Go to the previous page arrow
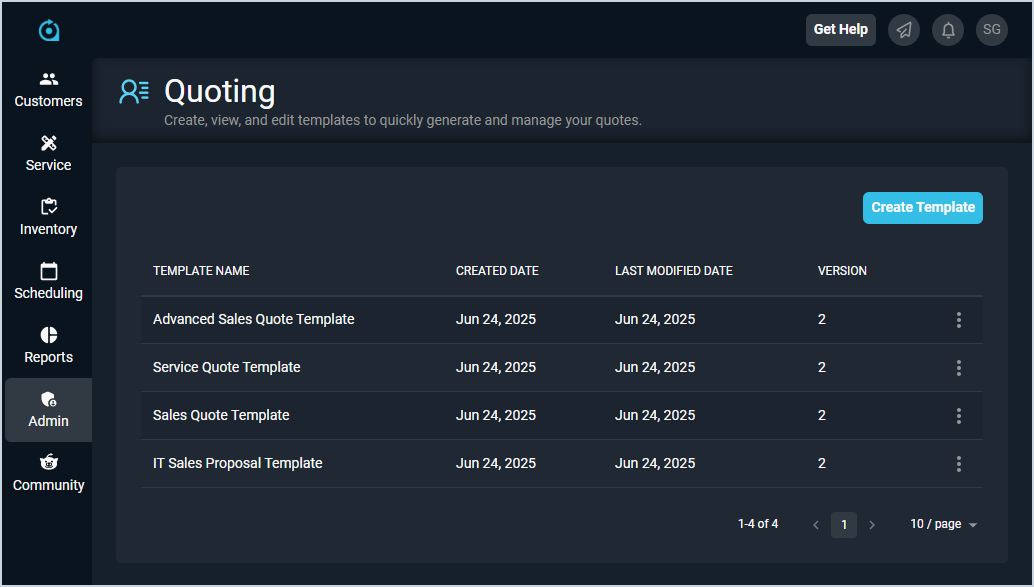Viewport: 1034px width, 587px height. pos(816,525)
